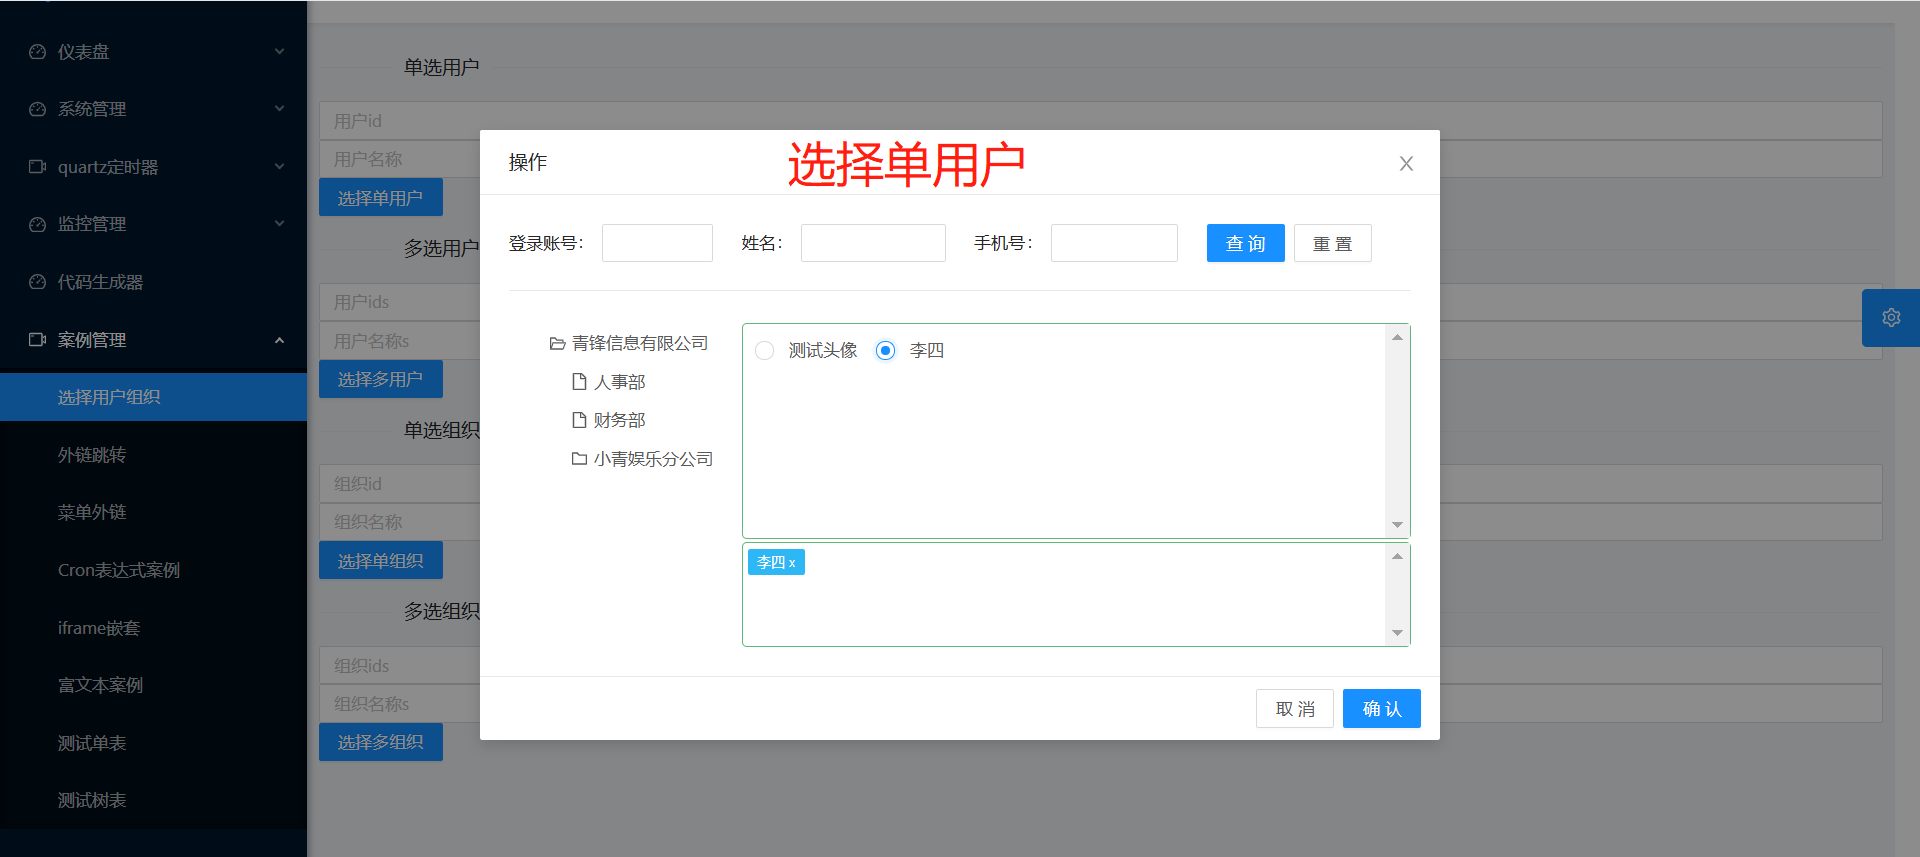Click the folder icon of 小青娱乐分公司
The image size is (1920, 857).
coord(579,459)
